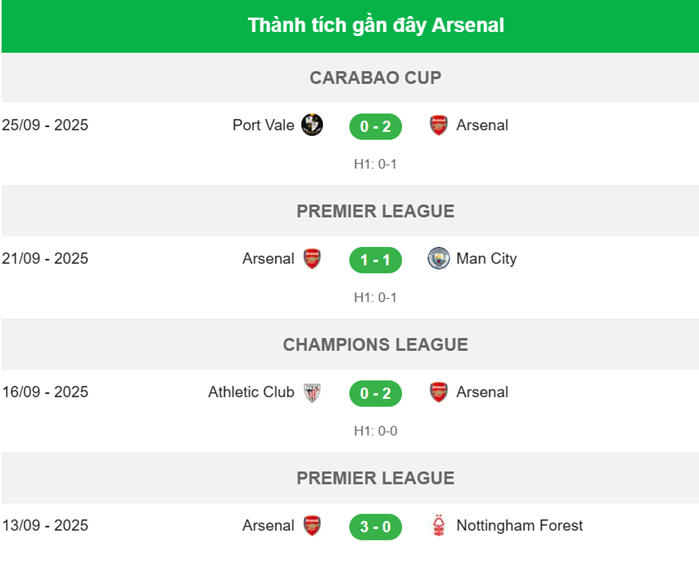Click the "Thành tích gần đây Arsenal" title bar
The width and height of the screenshot is (699, 565).
(375, 26)
